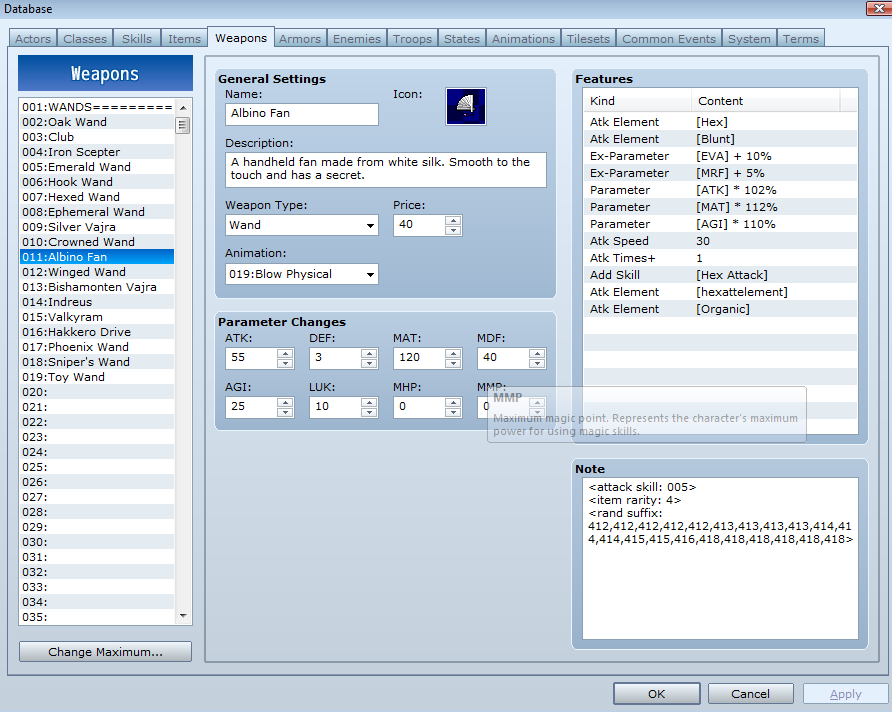
Task: Decrease the LUK parameter
Action: [369, 412]
